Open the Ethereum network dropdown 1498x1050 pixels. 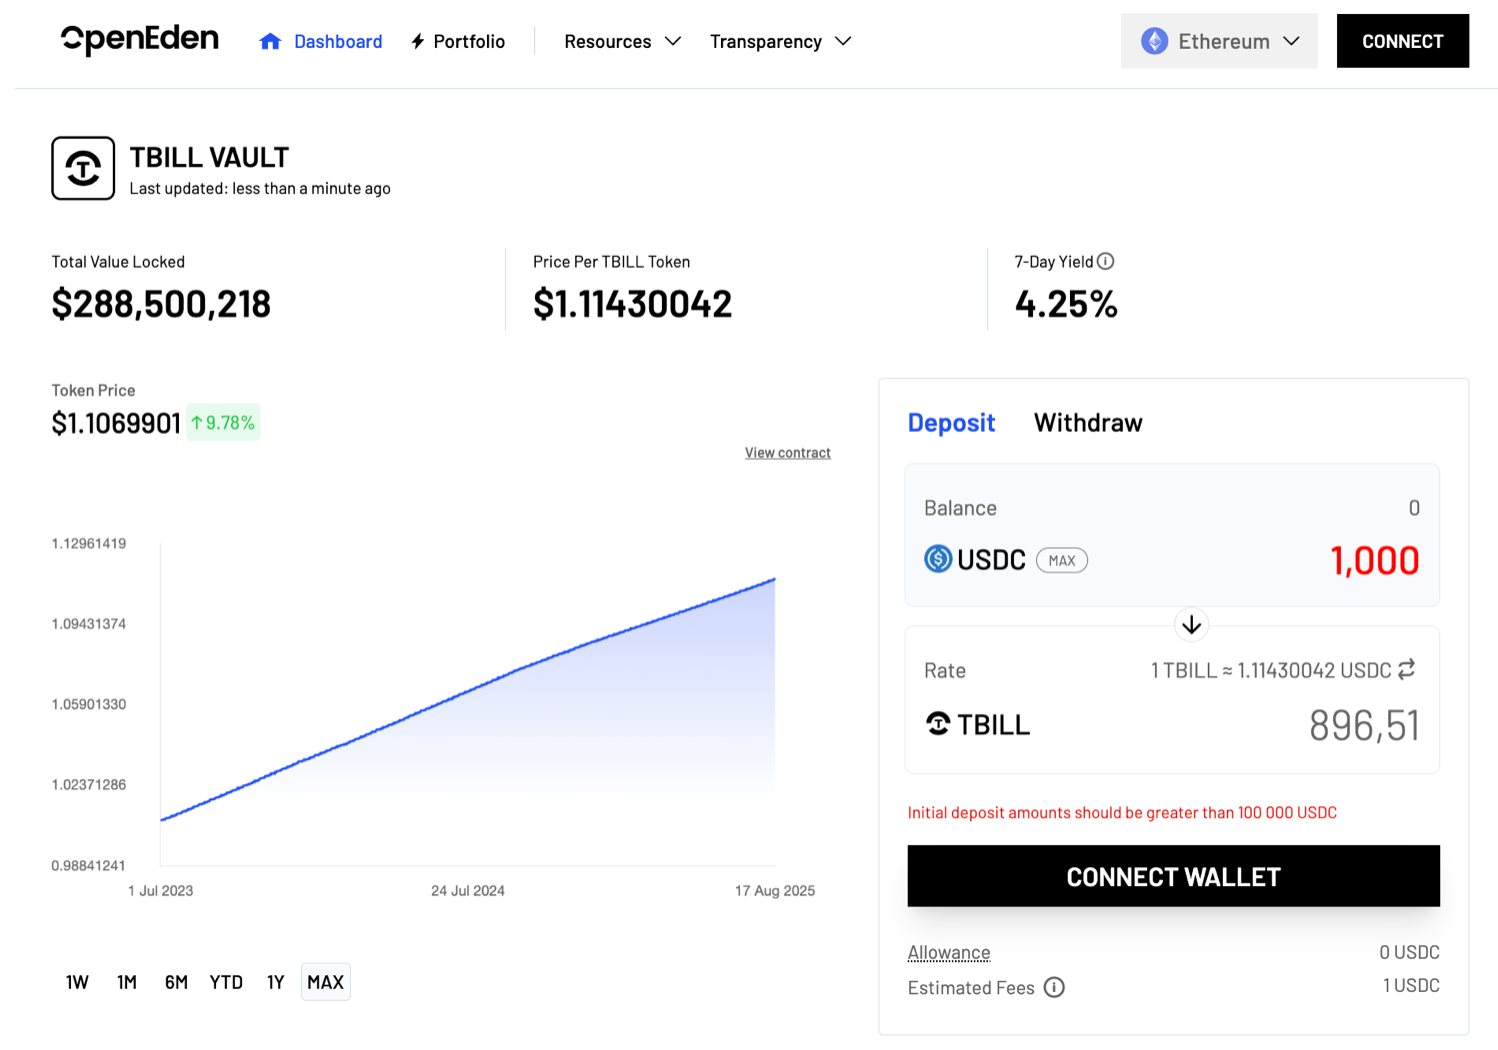pyautogui.click(x=1219, y=41)
